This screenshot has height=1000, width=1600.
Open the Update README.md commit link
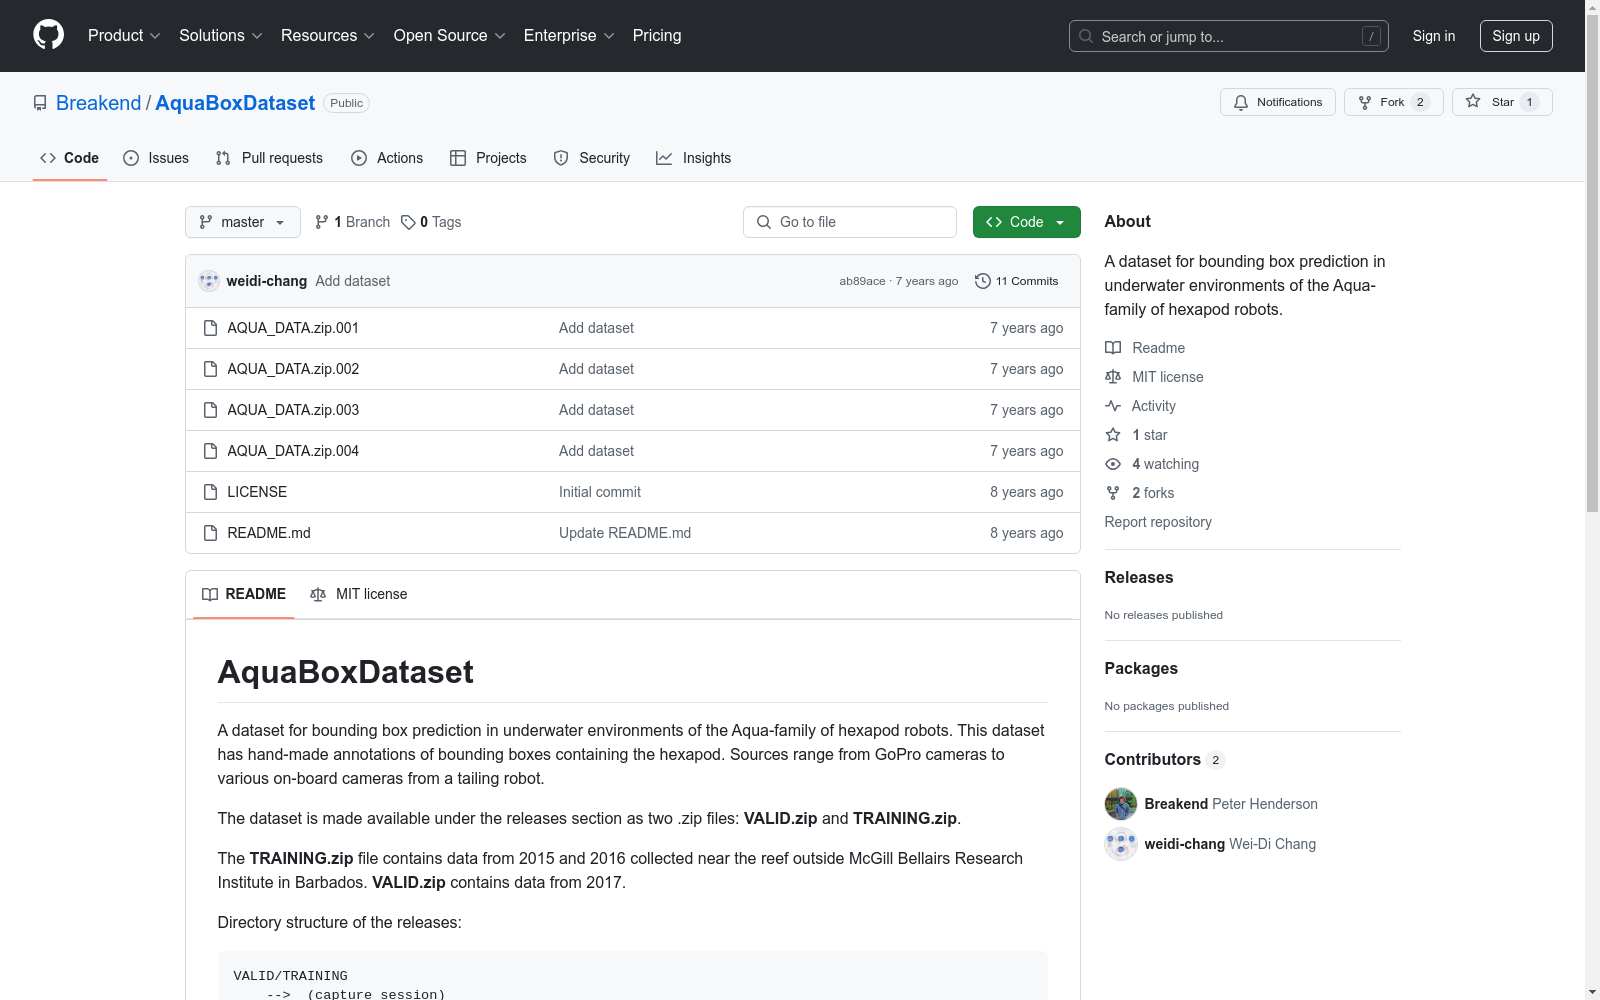pyautogui.click(x=625, y=533)
